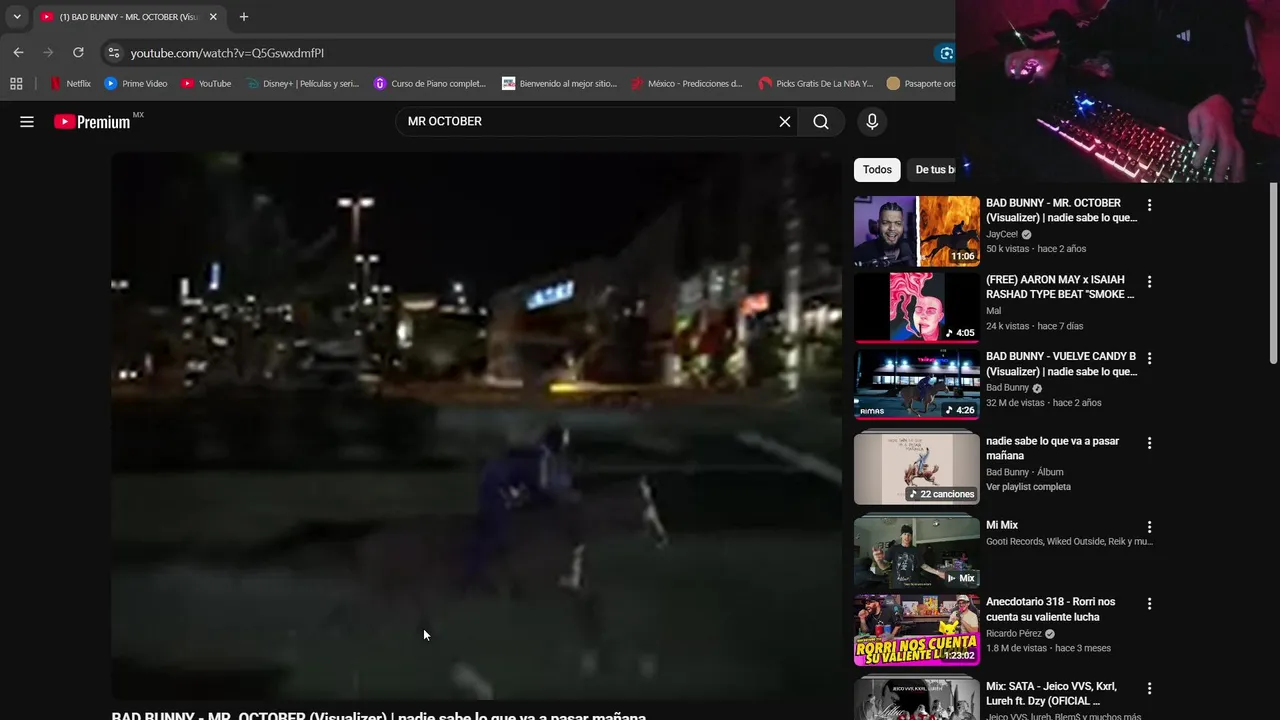This screenshot has width=1280, height=720.
Task: Open 'nadie sabe lo que va a pasar mañana' album title
Action: pos(1052,448)
